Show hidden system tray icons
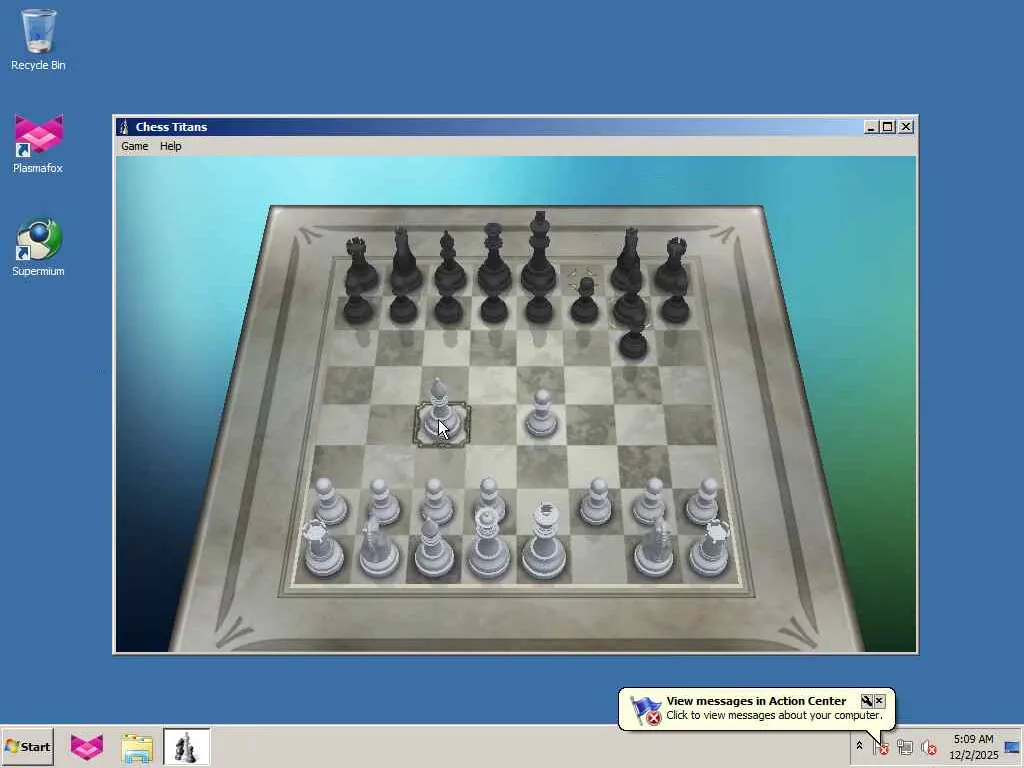The height and width of the screenshot is (768, 1024). click(859, 746)
